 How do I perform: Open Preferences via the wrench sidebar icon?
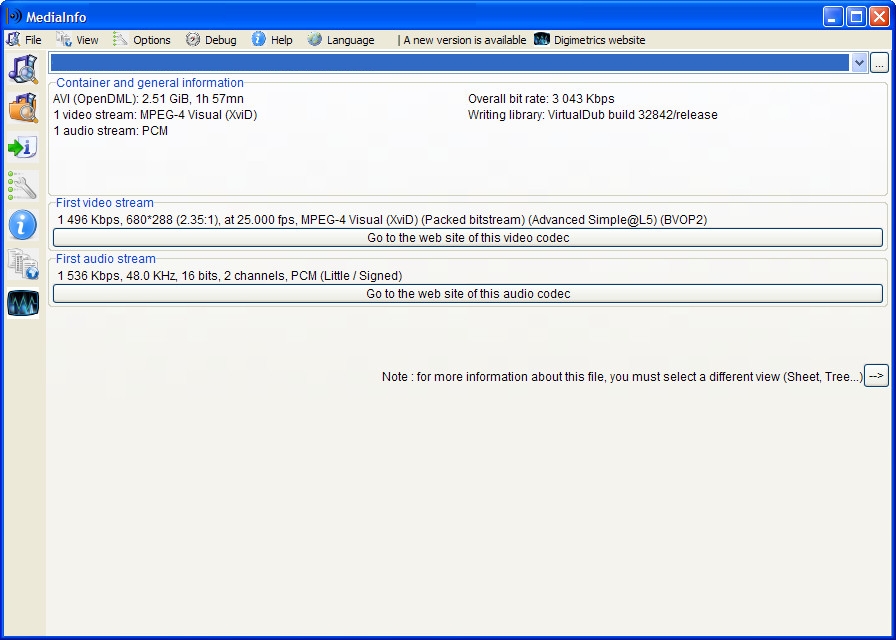click(23, 186)
